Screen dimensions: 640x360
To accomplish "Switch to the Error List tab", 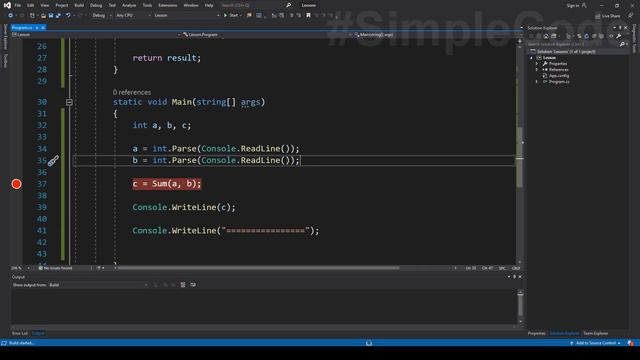I will click(20, 333).
